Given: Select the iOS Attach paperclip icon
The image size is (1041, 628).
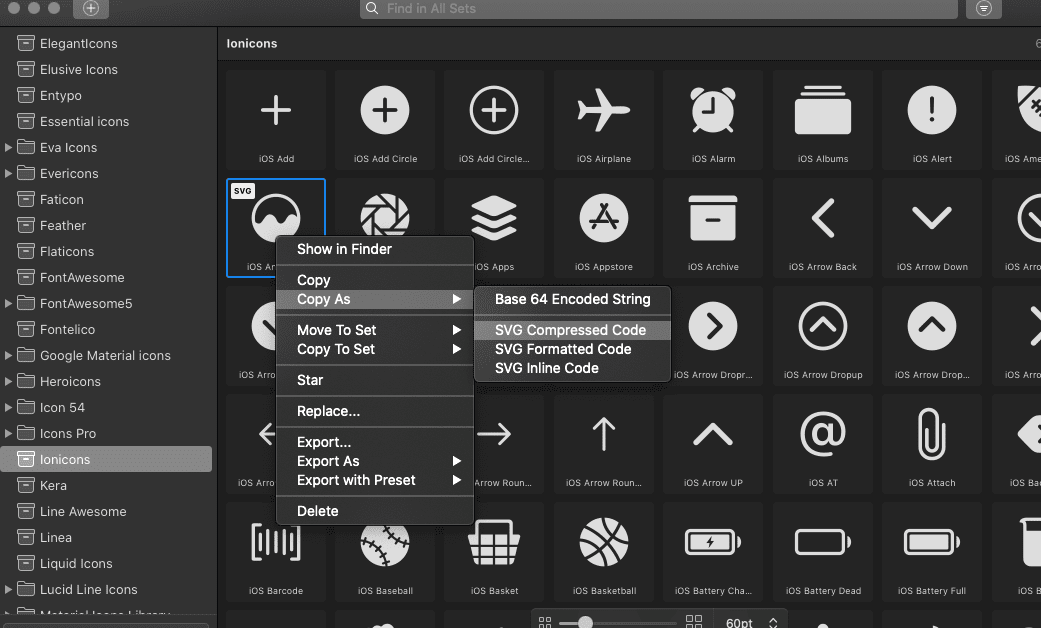Looking at the screenshot, I should coord(932,444).
